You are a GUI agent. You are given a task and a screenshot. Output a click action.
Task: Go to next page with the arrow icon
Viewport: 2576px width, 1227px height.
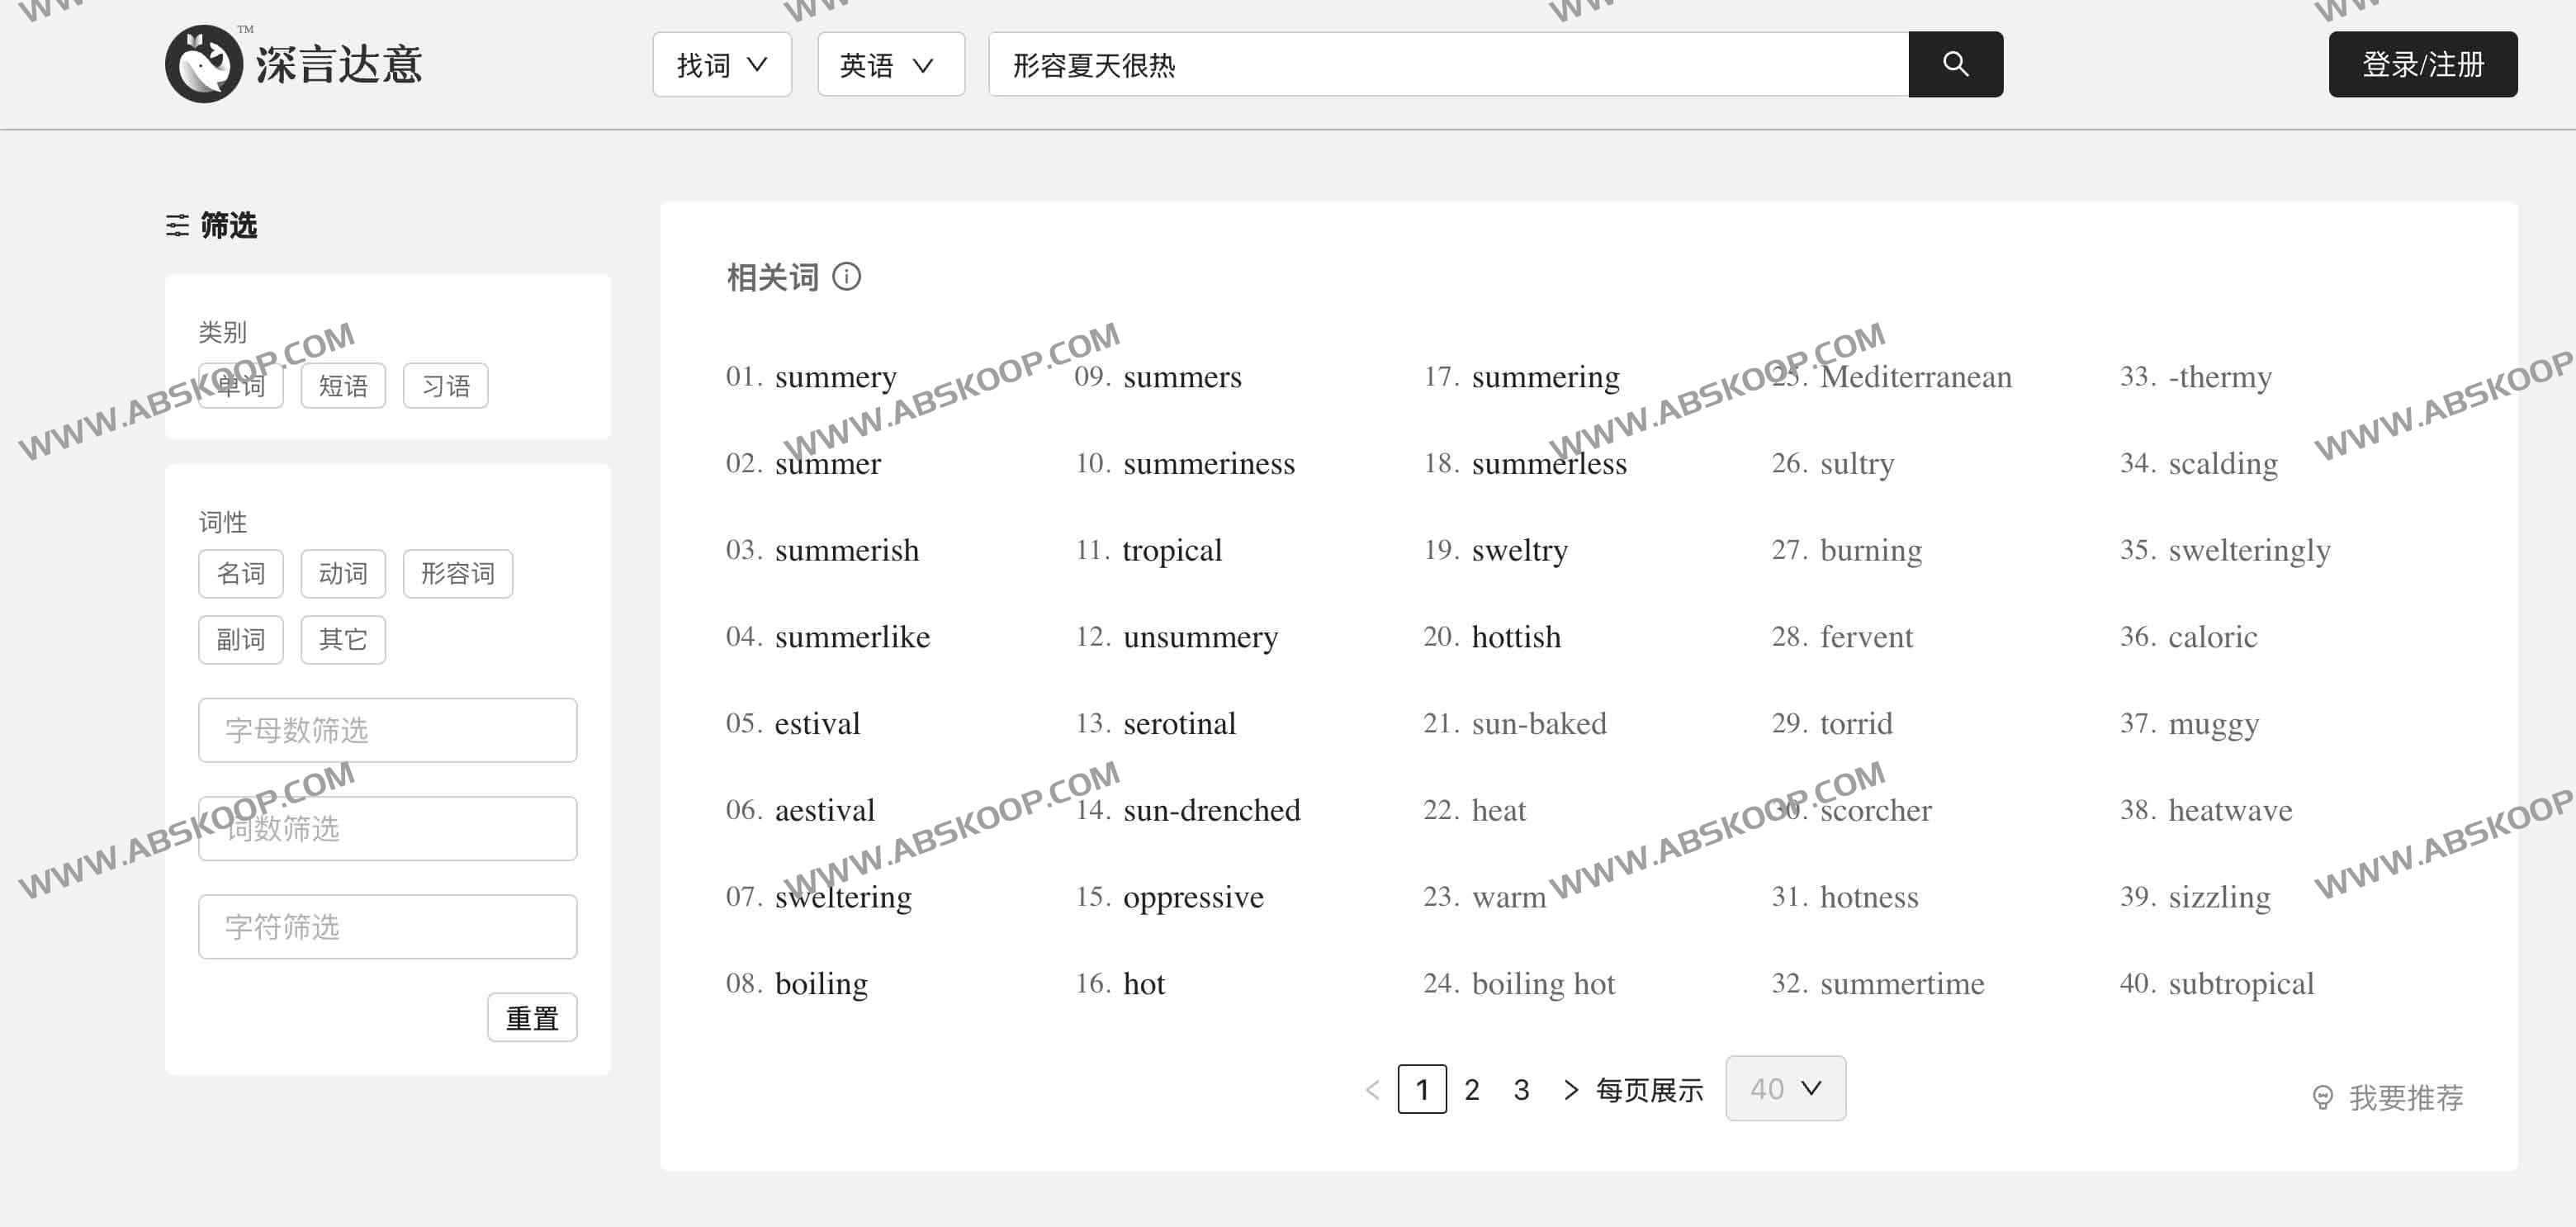coord(1570,1089)
